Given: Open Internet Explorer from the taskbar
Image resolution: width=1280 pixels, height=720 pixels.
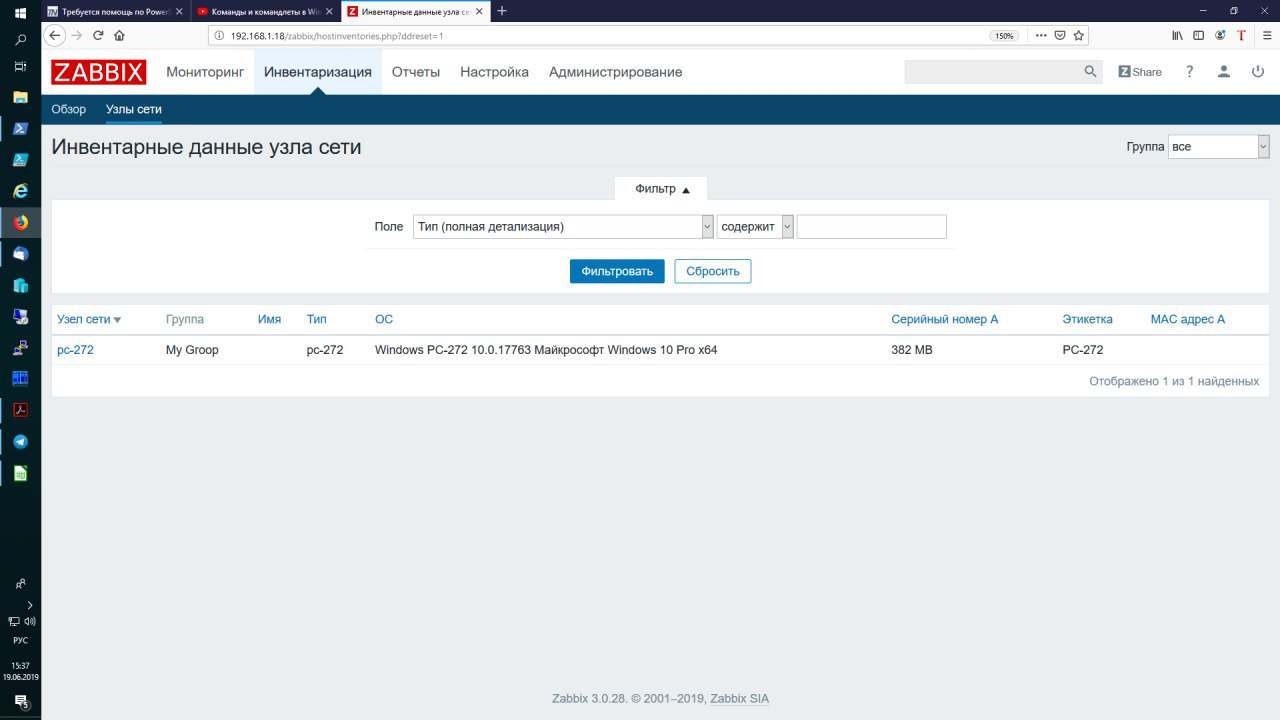Looking at the screenshot, I should (x=20, y=191).
